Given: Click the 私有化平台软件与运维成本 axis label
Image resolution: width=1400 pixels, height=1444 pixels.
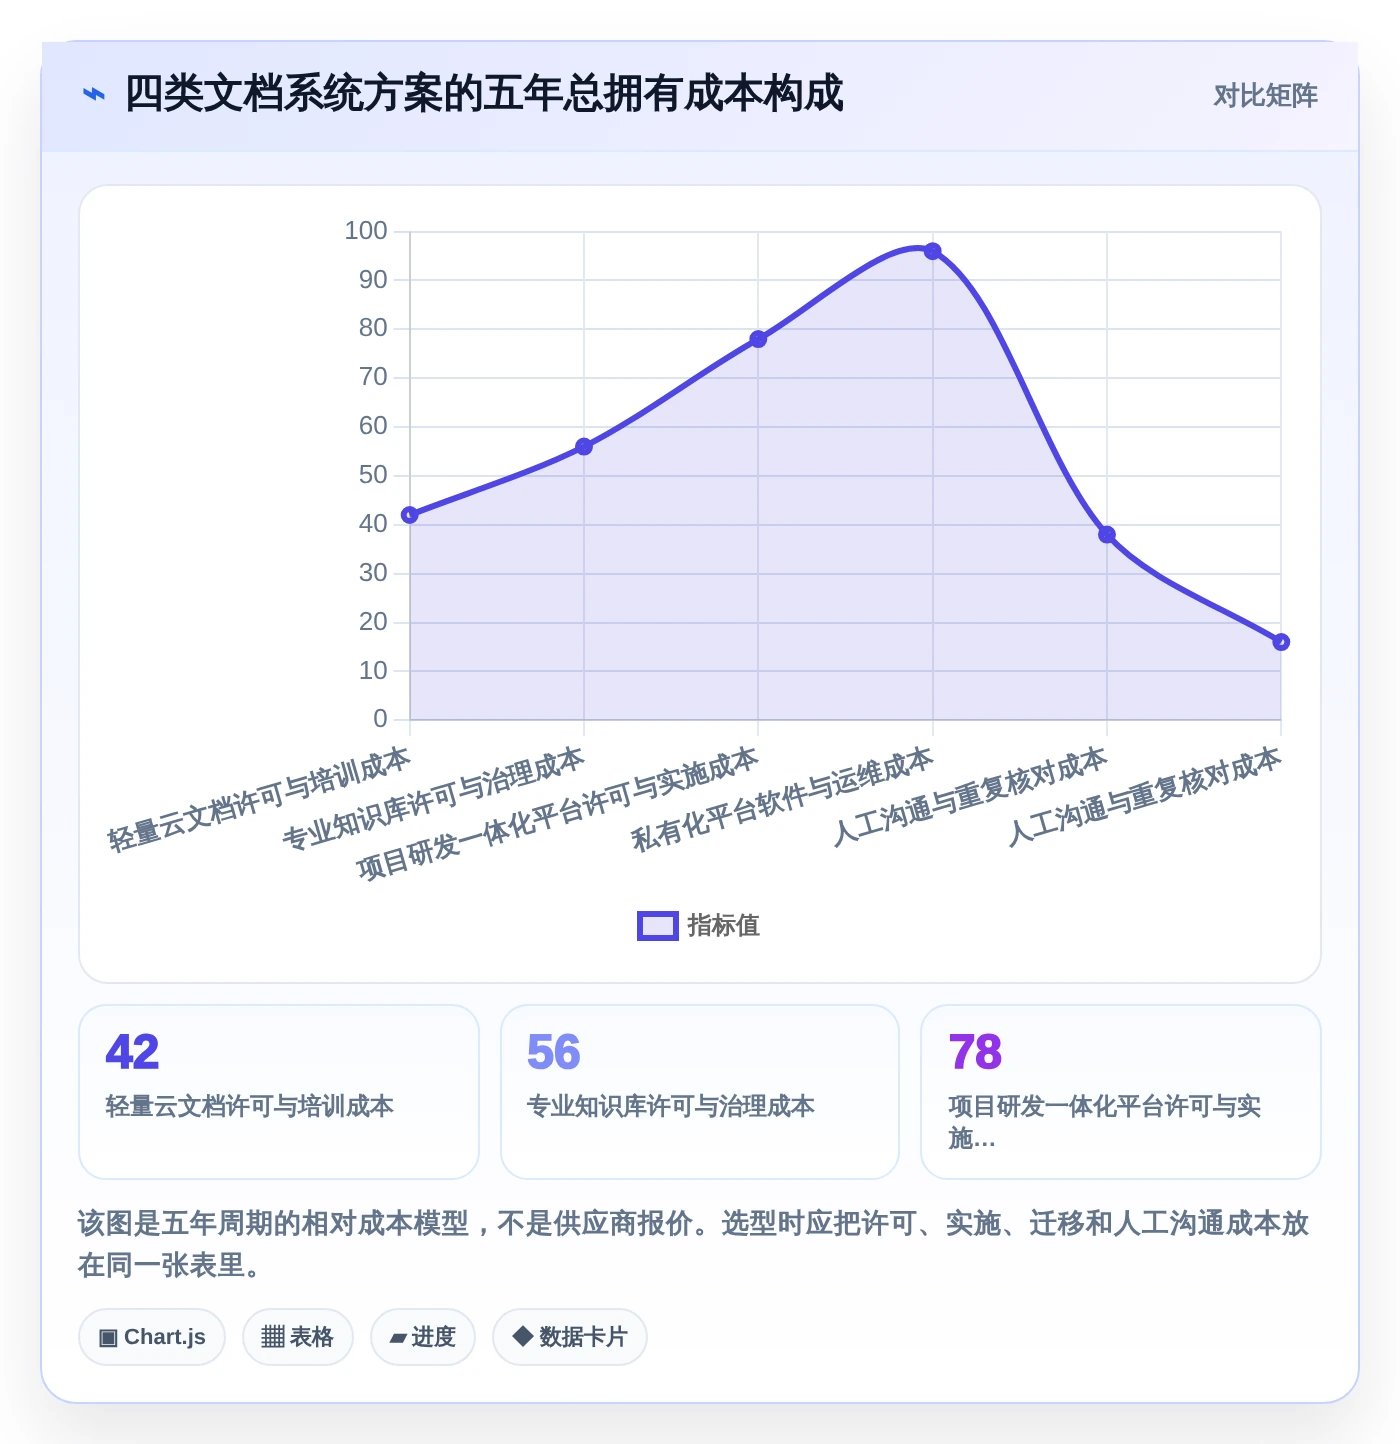Looking at the screenshot, I should pos(782,800).
